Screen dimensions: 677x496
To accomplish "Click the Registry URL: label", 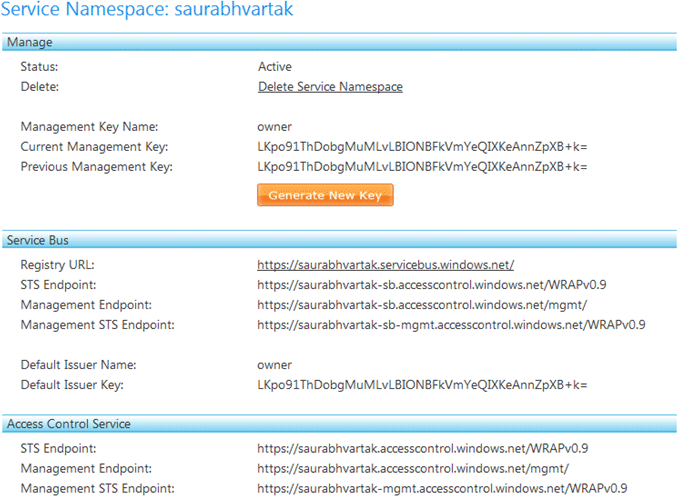I will point(57,265).
